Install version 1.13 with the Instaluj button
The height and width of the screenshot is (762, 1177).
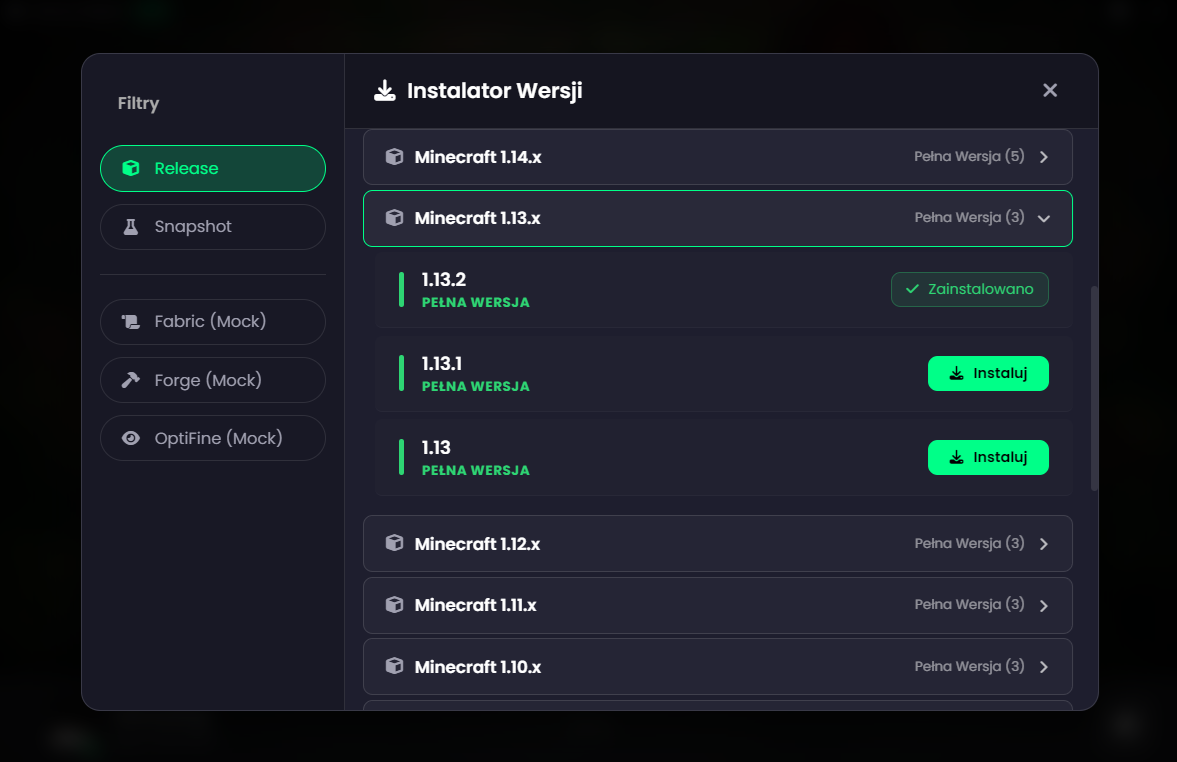[x=988, y=457]
